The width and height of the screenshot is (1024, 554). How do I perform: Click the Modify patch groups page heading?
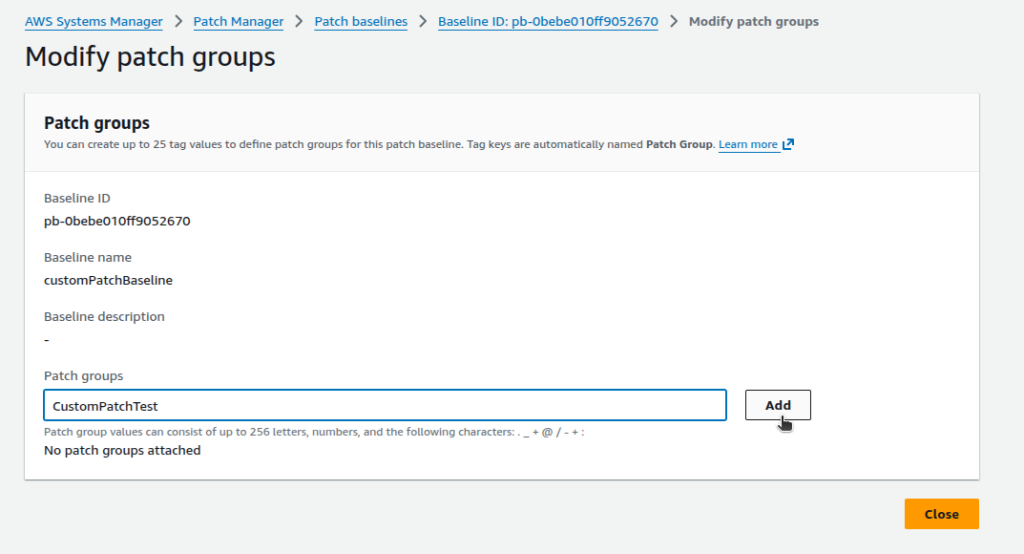click(x=150, y=57)
